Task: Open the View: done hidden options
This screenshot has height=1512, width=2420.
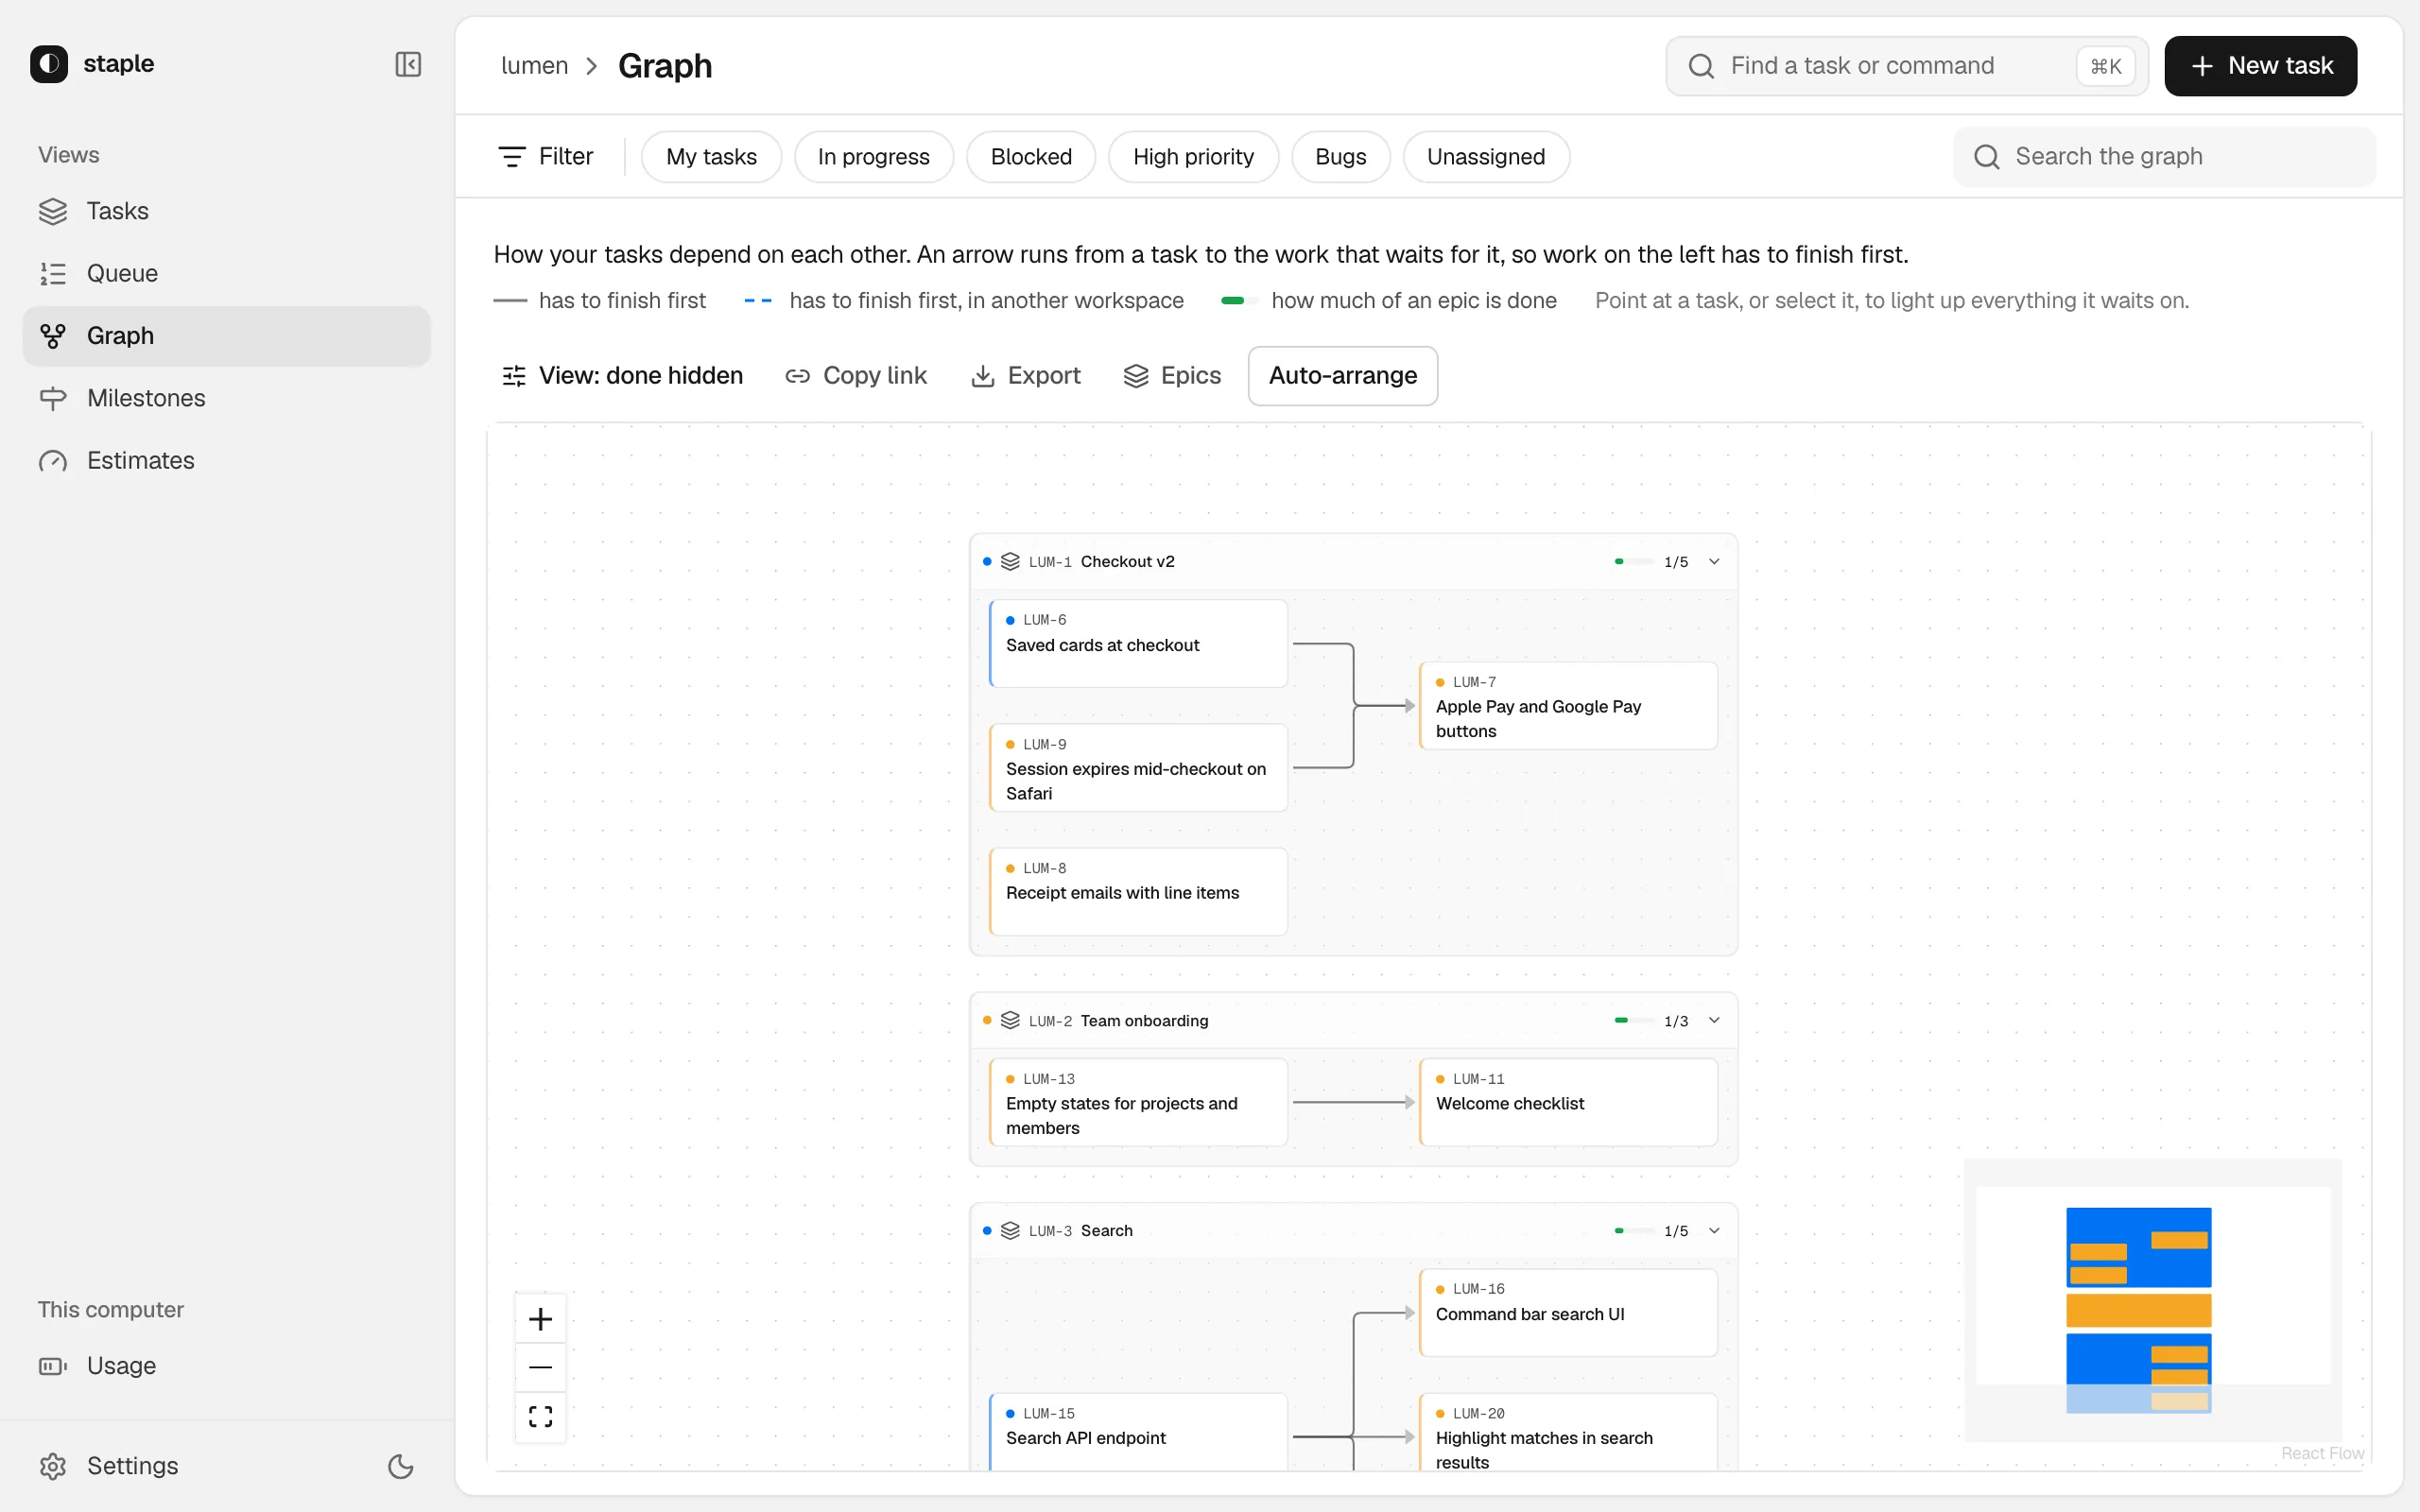Action: (622, 376)
